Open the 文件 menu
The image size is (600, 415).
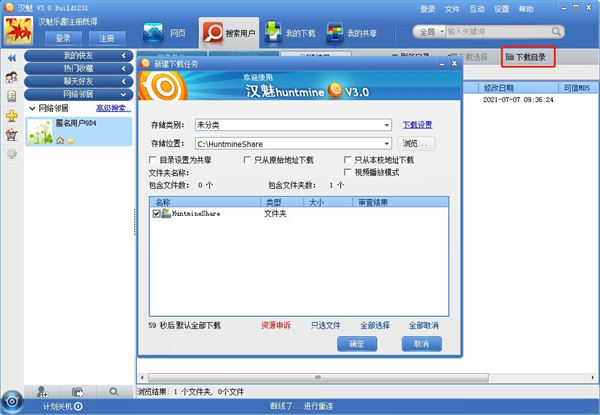coord(452,9)
